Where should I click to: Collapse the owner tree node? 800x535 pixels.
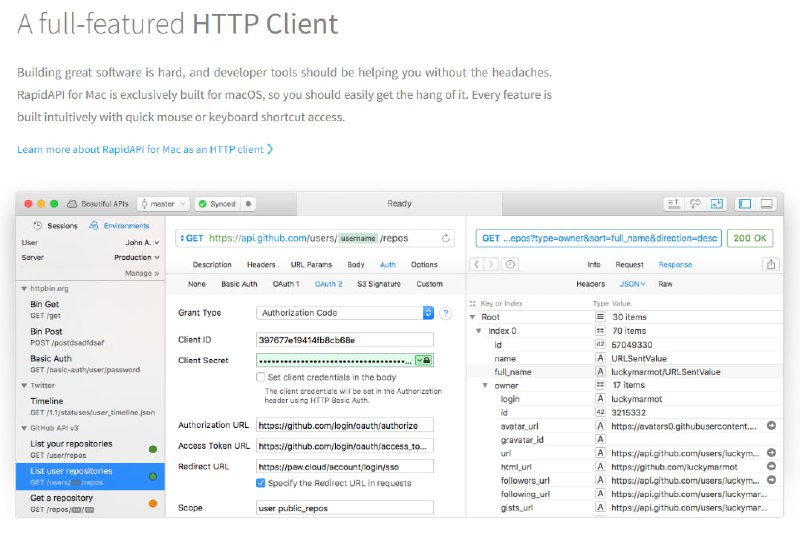point(485,385)
